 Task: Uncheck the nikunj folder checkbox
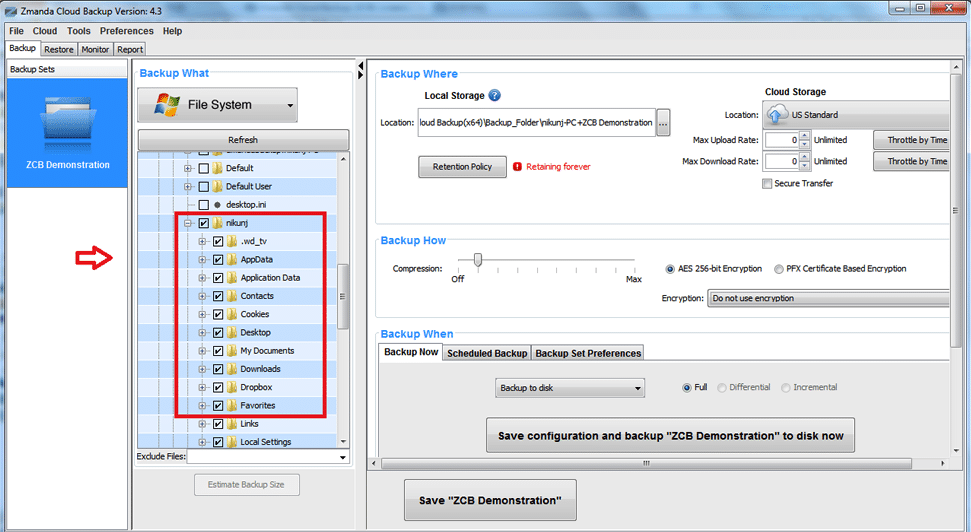click(203, 223)
